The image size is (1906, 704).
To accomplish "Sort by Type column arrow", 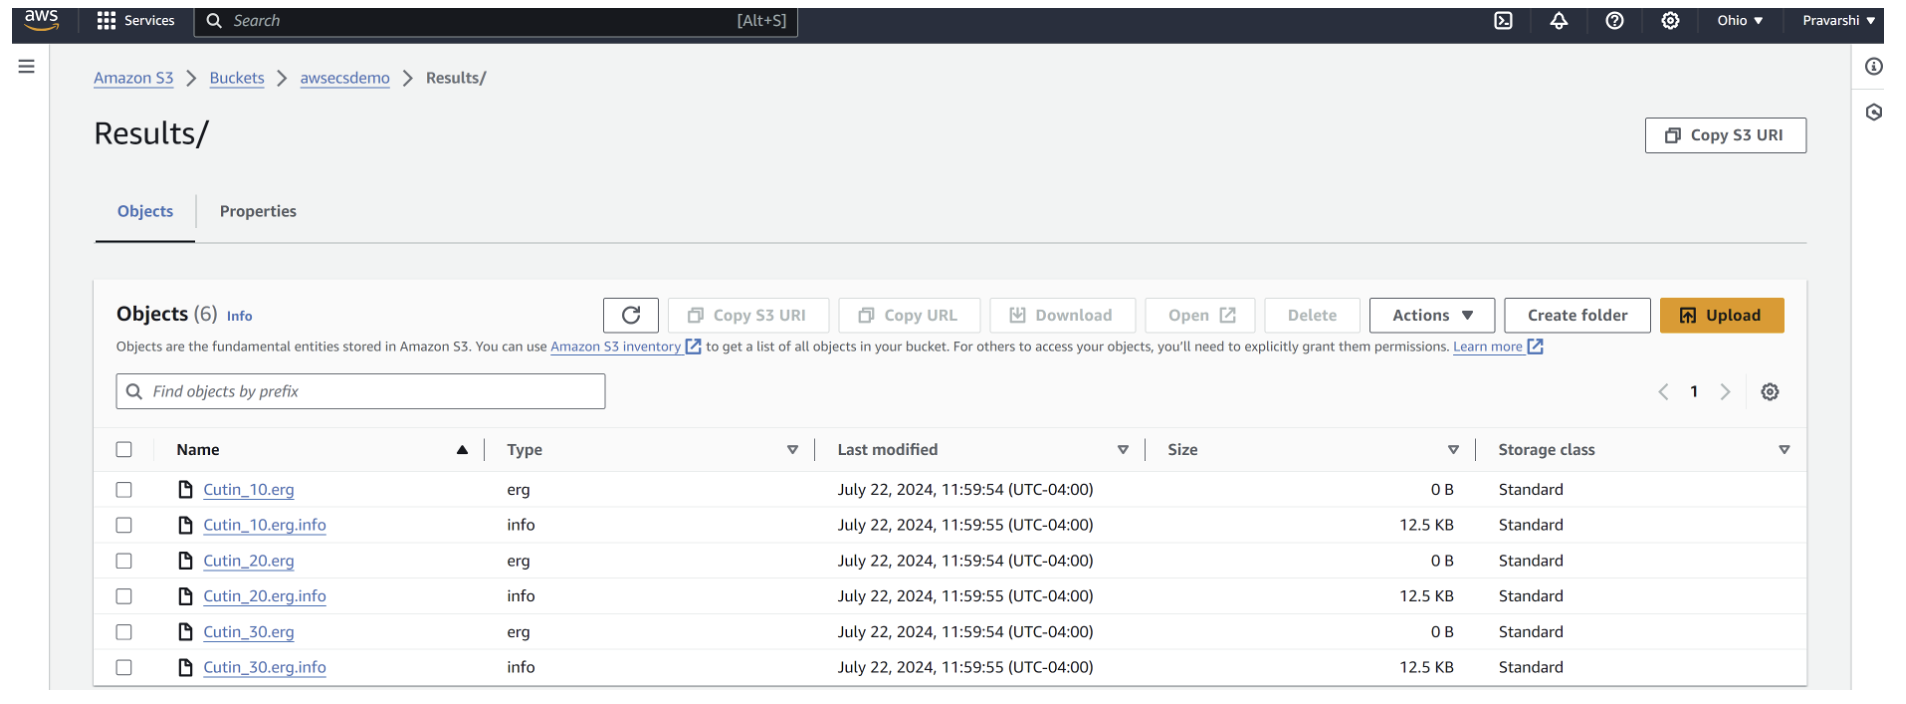I will pos(792,450).
